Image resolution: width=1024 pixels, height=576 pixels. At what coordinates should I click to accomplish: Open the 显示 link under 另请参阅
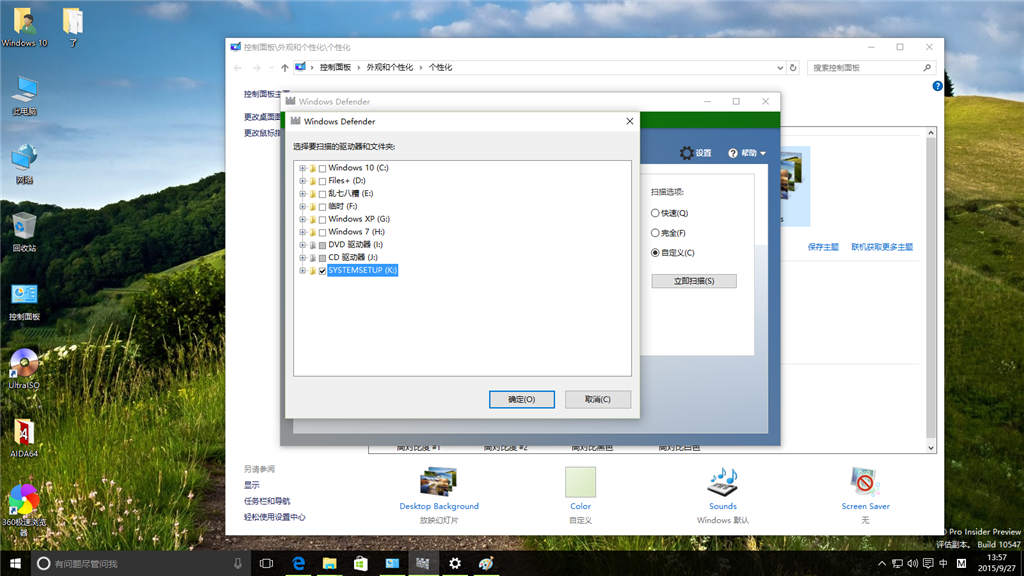251,485
